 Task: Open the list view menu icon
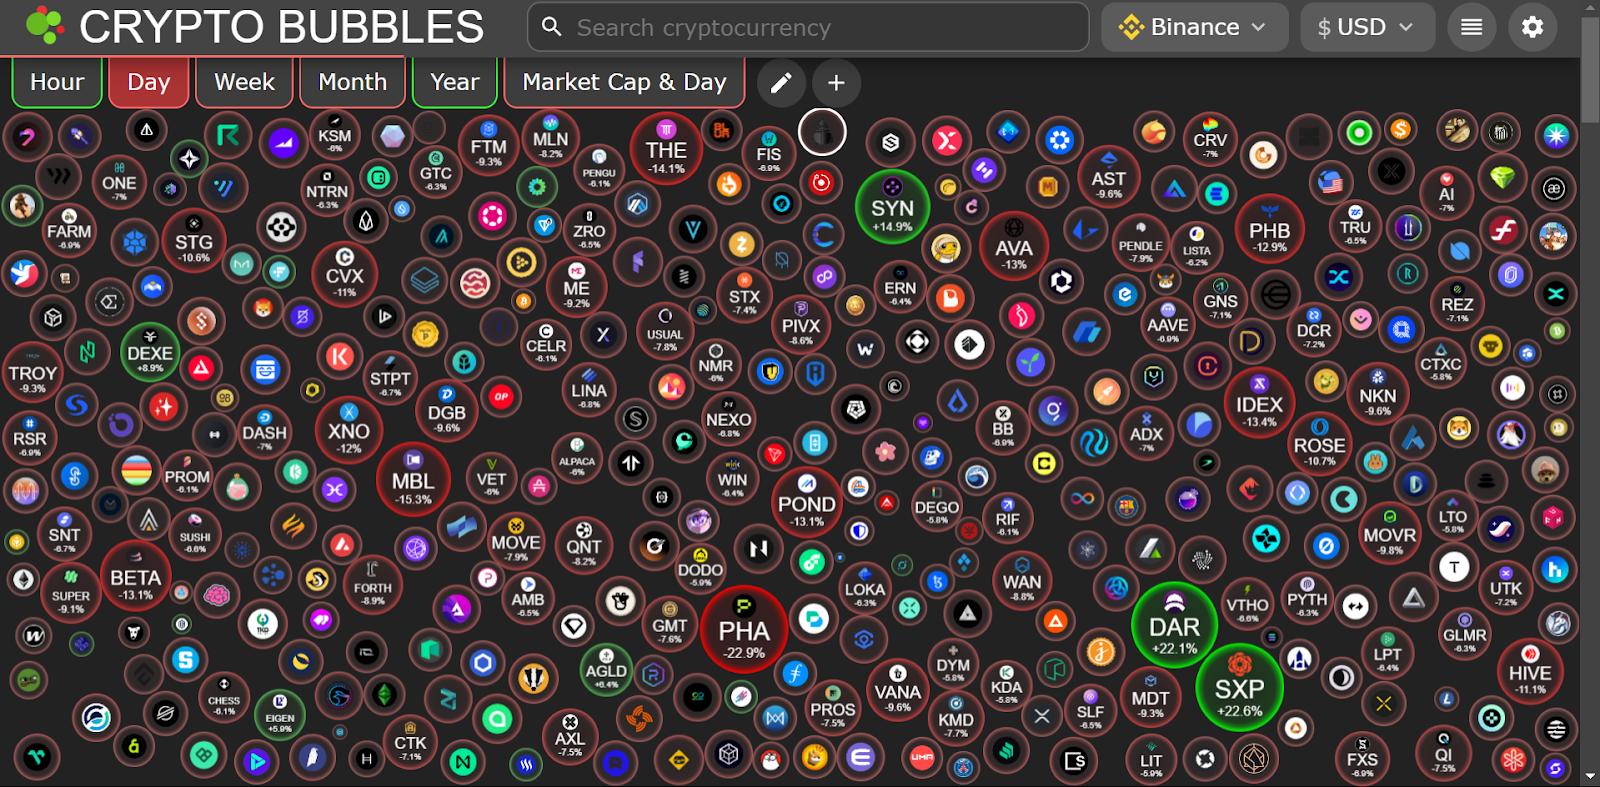click(x=1471, y=27)
